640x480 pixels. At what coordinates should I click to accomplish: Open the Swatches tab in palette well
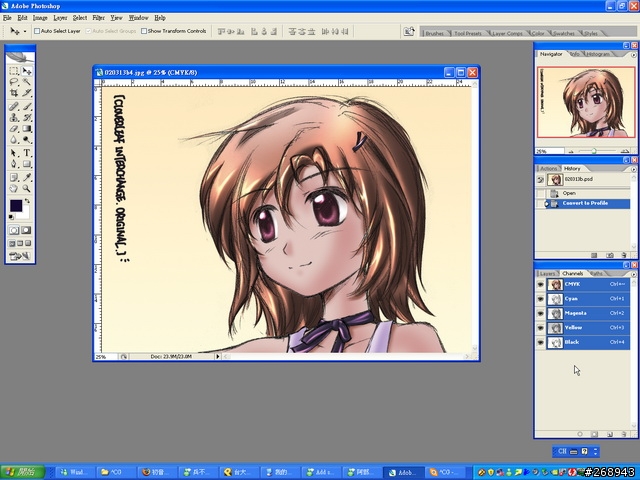coord(564,33)
